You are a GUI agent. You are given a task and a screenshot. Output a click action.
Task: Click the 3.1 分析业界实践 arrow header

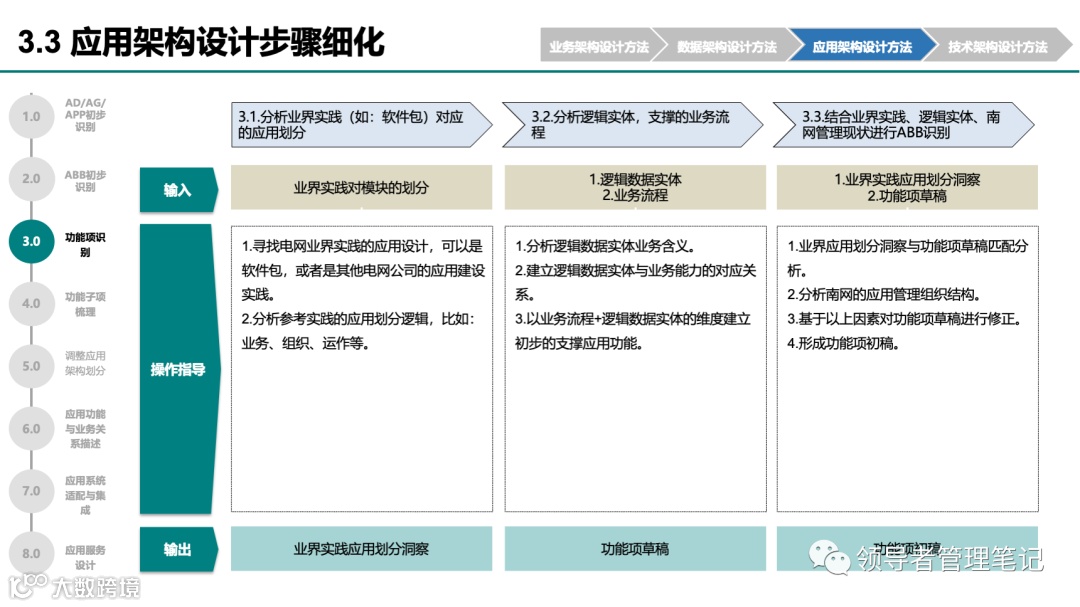pos(362,125)
